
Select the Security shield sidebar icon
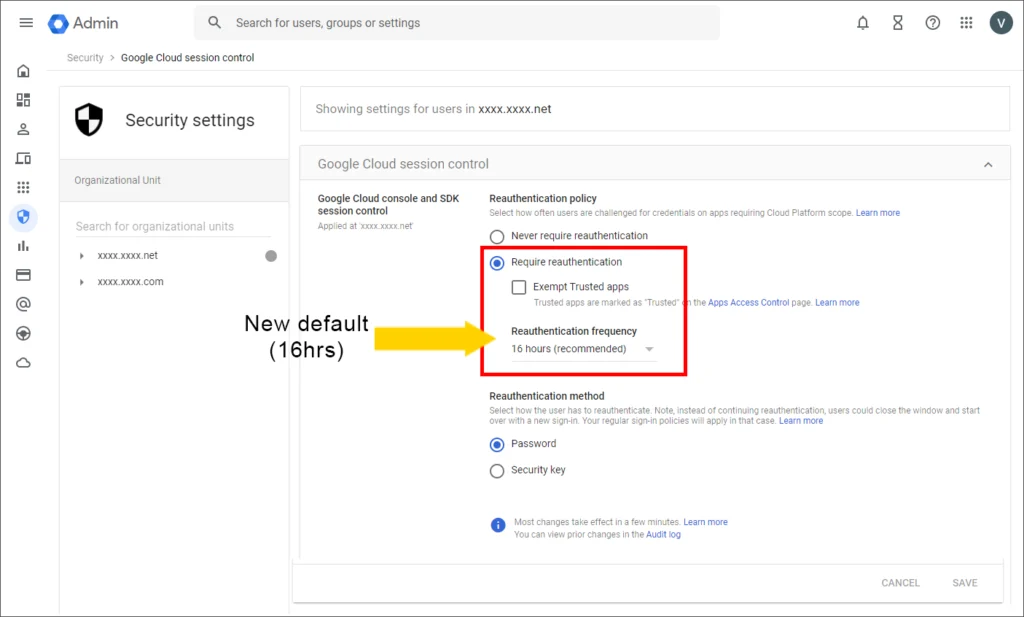(23, 217)
